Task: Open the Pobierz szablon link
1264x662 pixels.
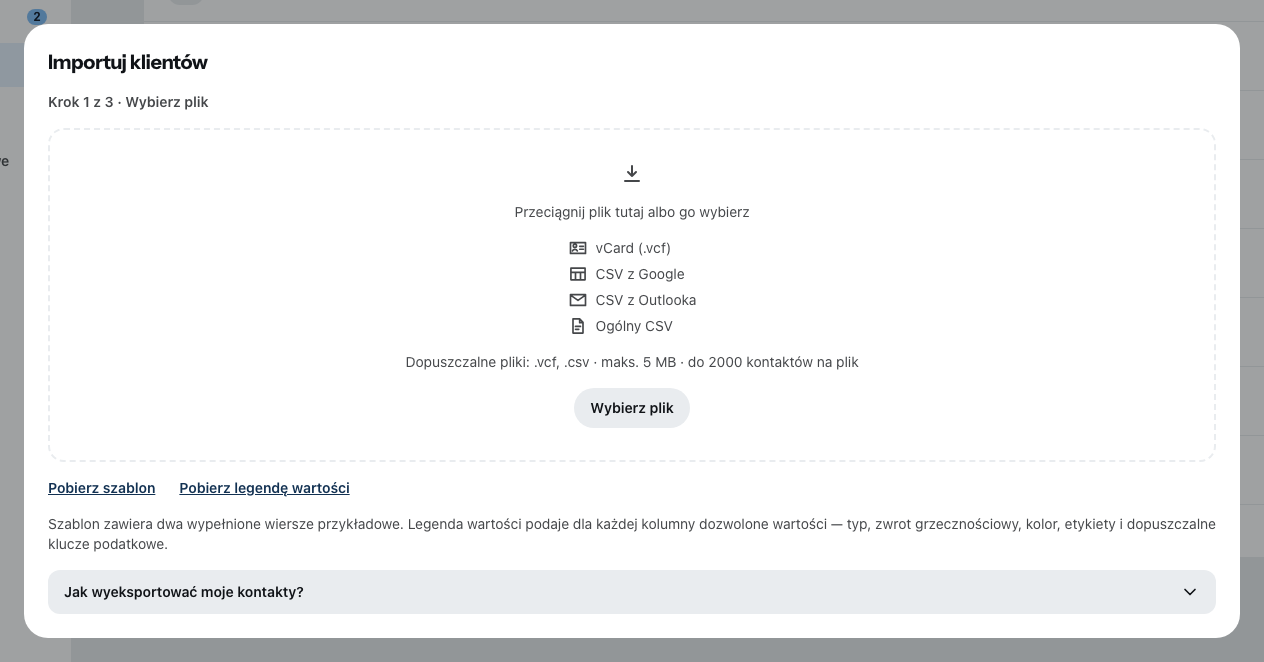Action: (x=102, y=488)
